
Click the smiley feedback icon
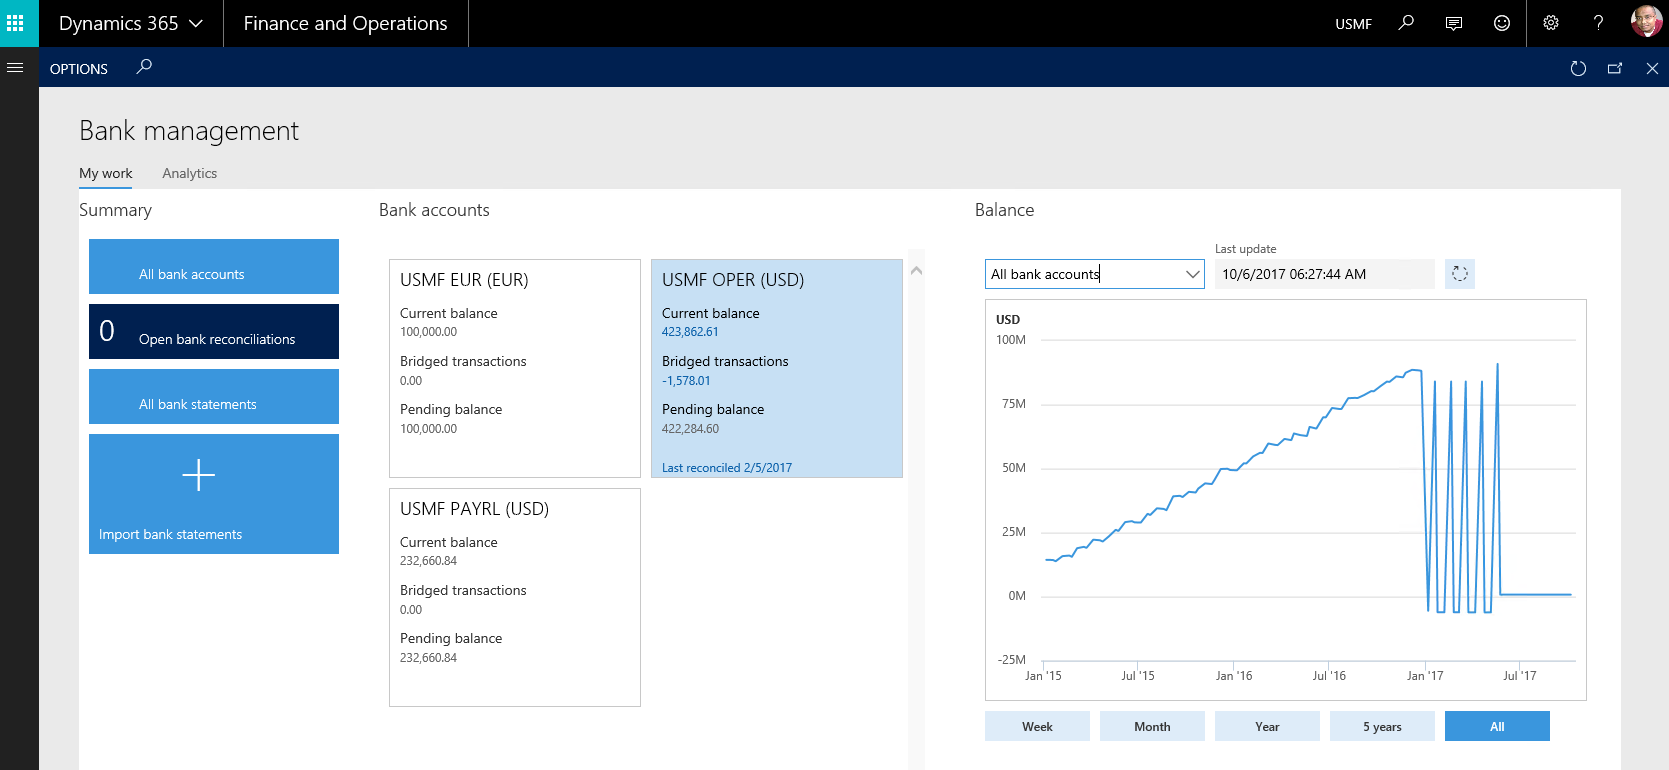click(x=1501, y=23)
